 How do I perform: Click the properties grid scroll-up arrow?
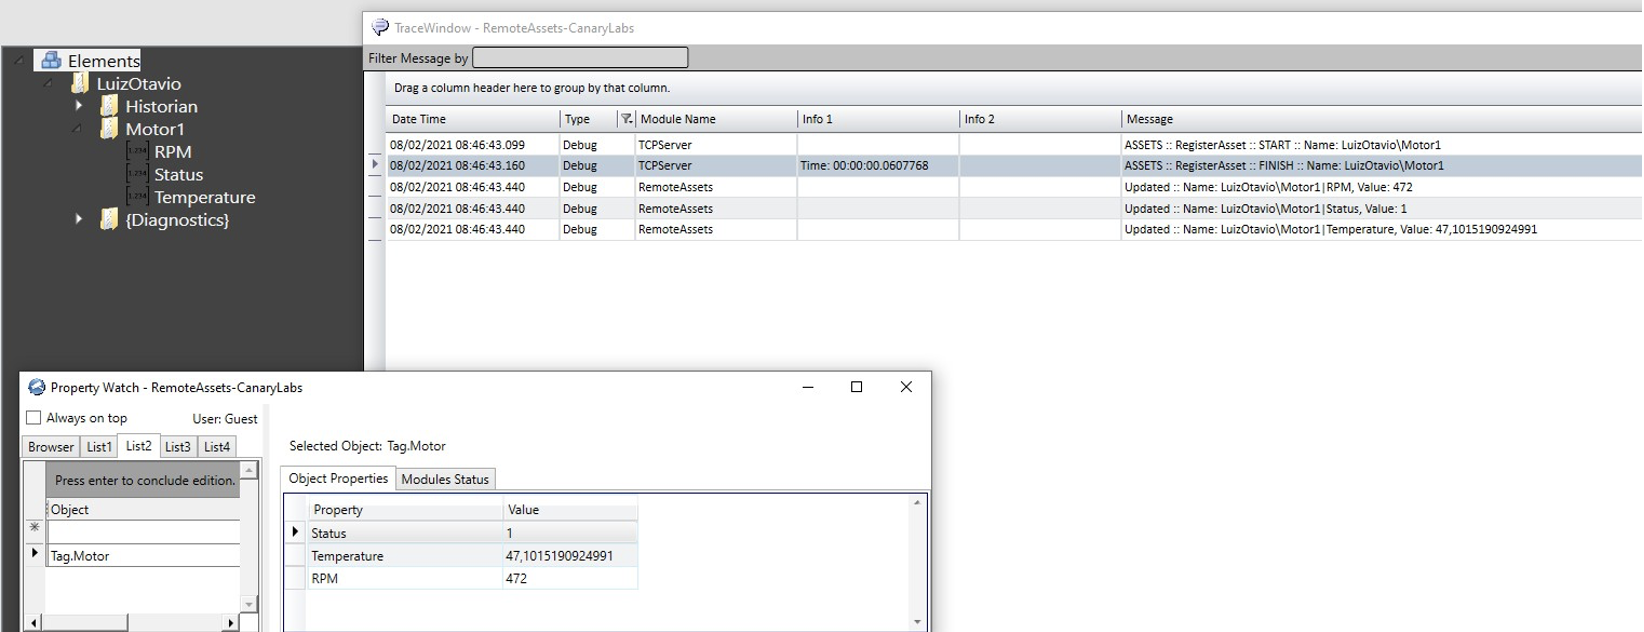click(x=917, y=503)
